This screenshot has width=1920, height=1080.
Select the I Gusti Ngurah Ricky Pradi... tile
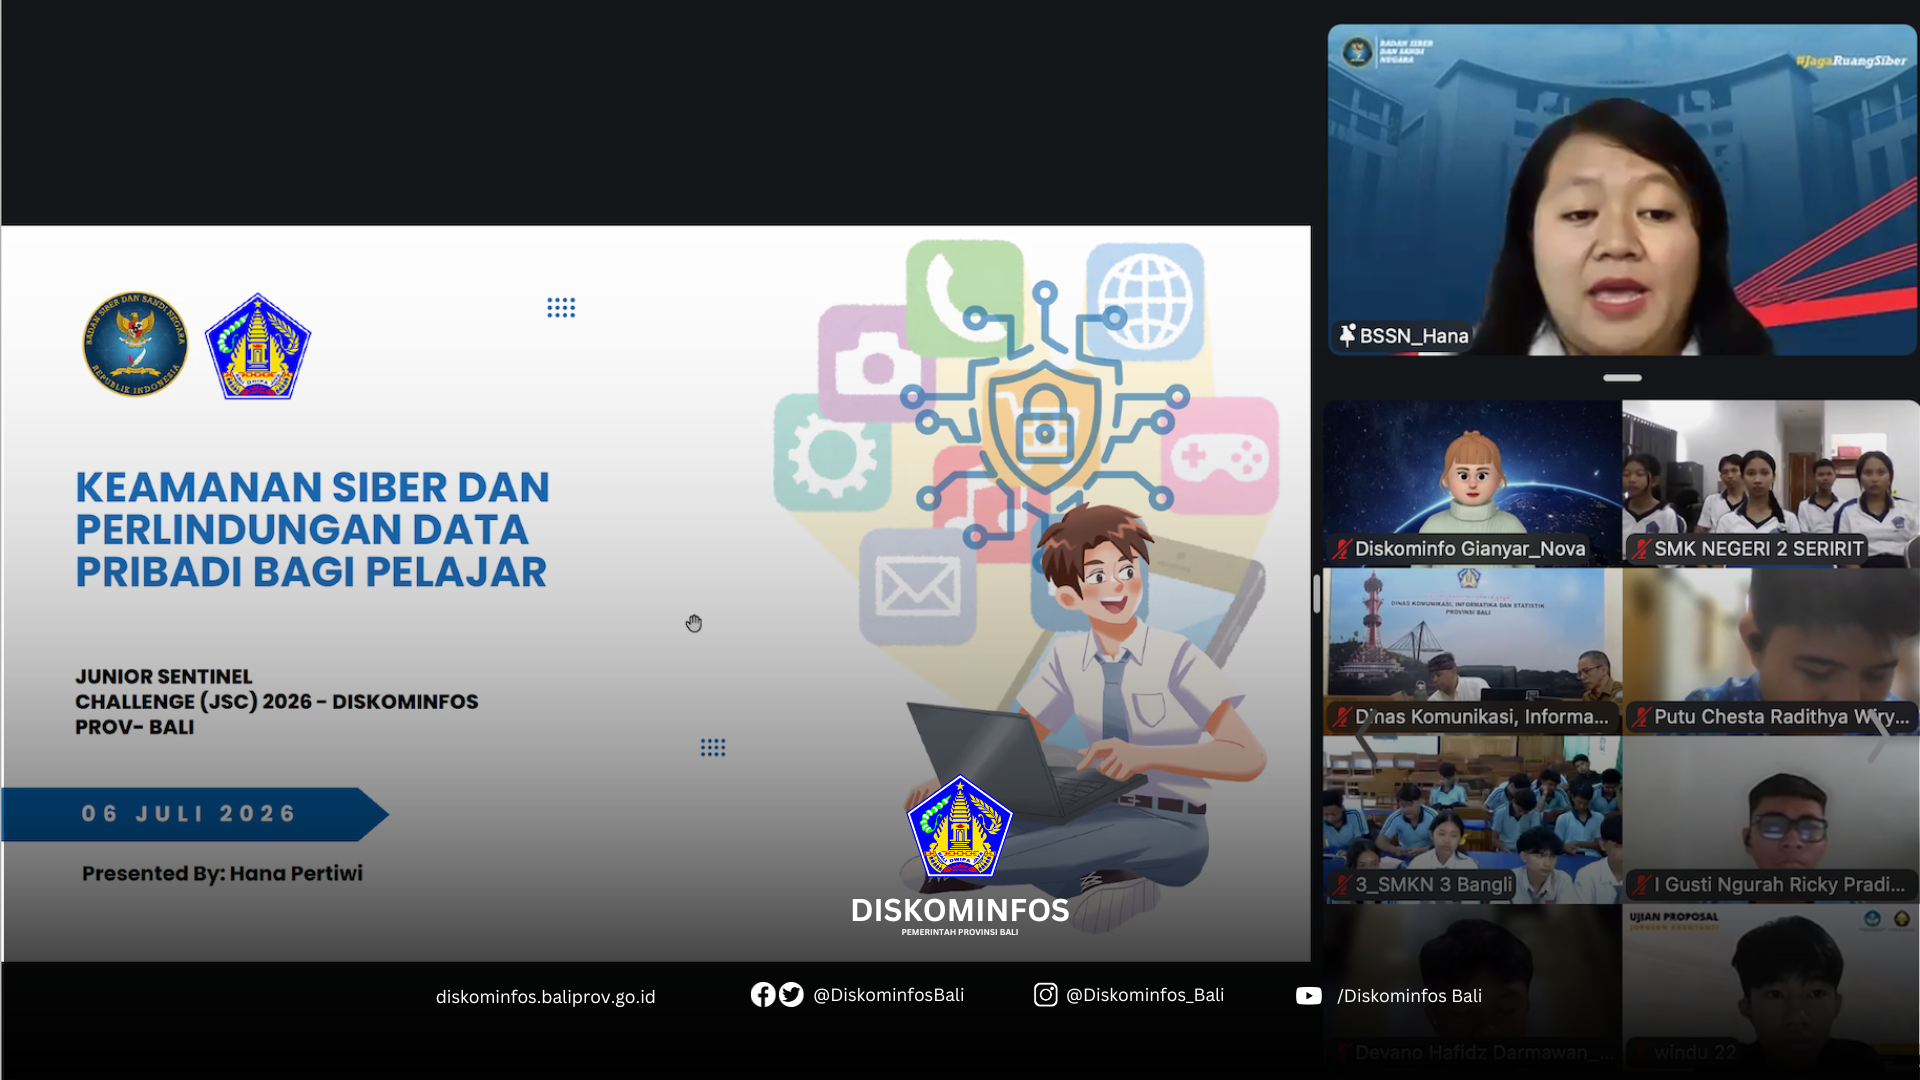tap(1771, 820)
